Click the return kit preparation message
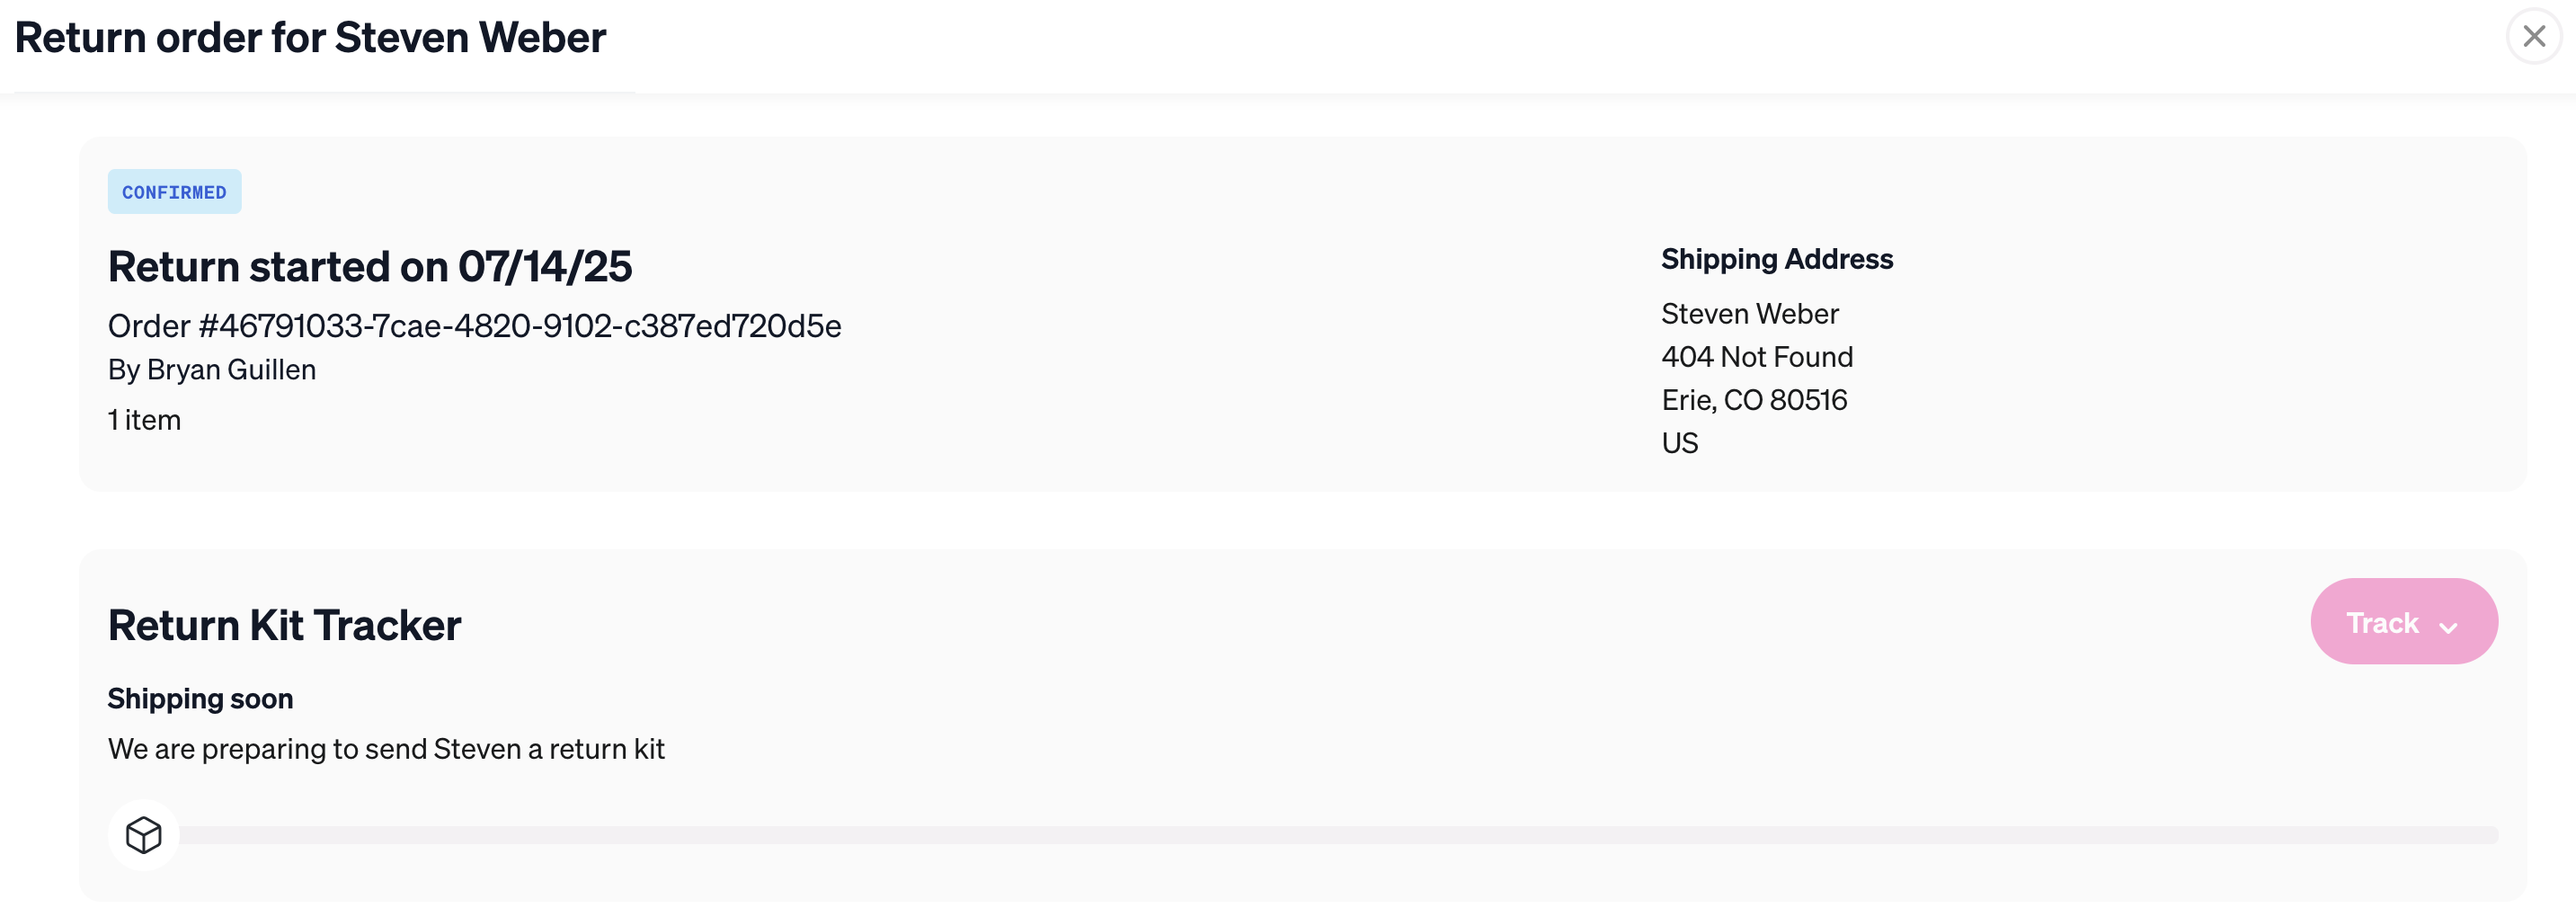 [386, 749]
